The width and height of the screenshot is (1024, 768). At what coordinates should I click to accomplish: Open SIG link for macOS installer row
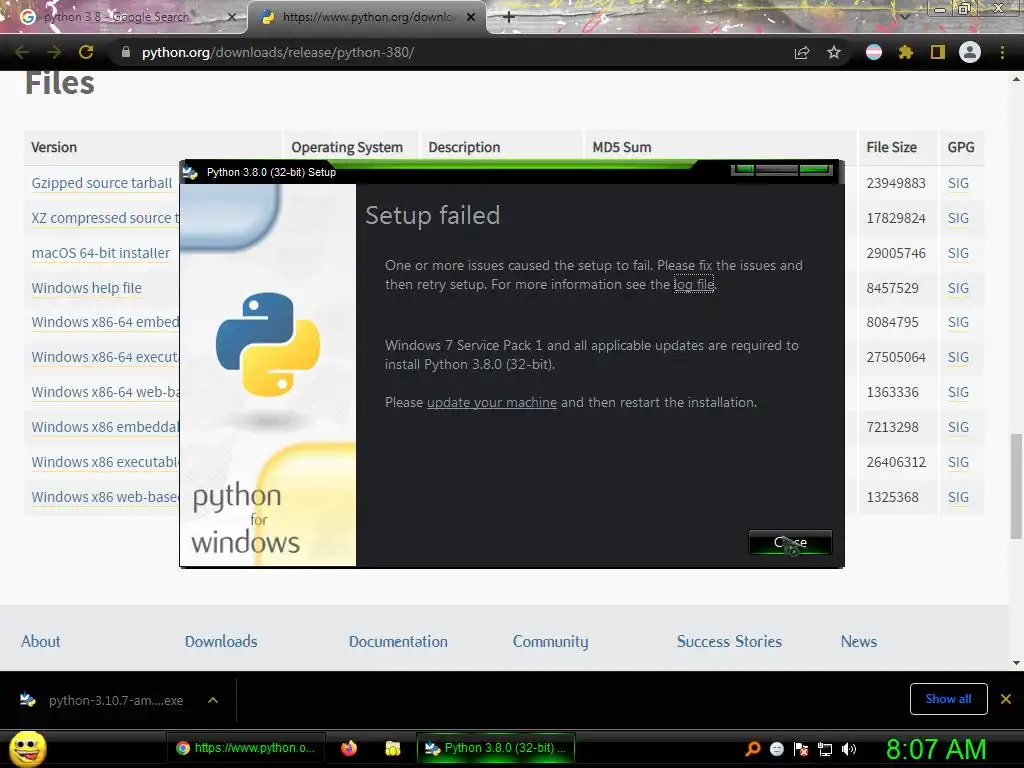coord(958,253)
